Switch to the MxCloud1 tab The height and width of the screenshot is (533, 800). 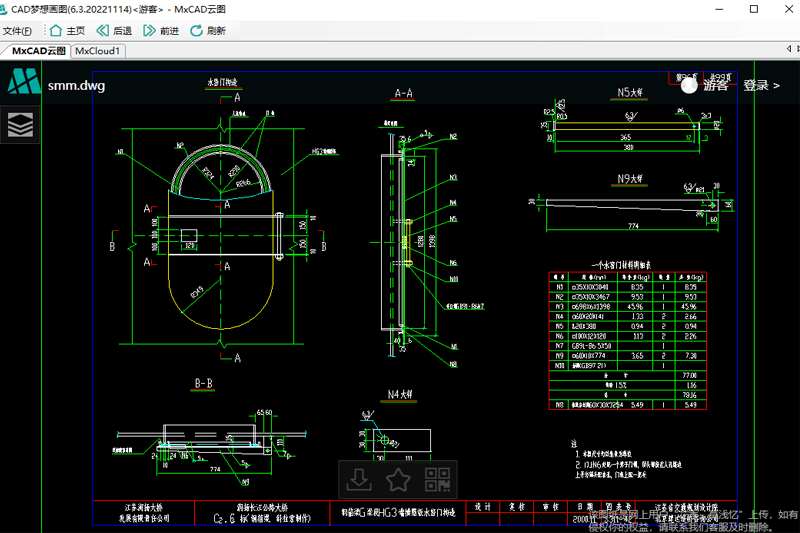pos(98,50)
